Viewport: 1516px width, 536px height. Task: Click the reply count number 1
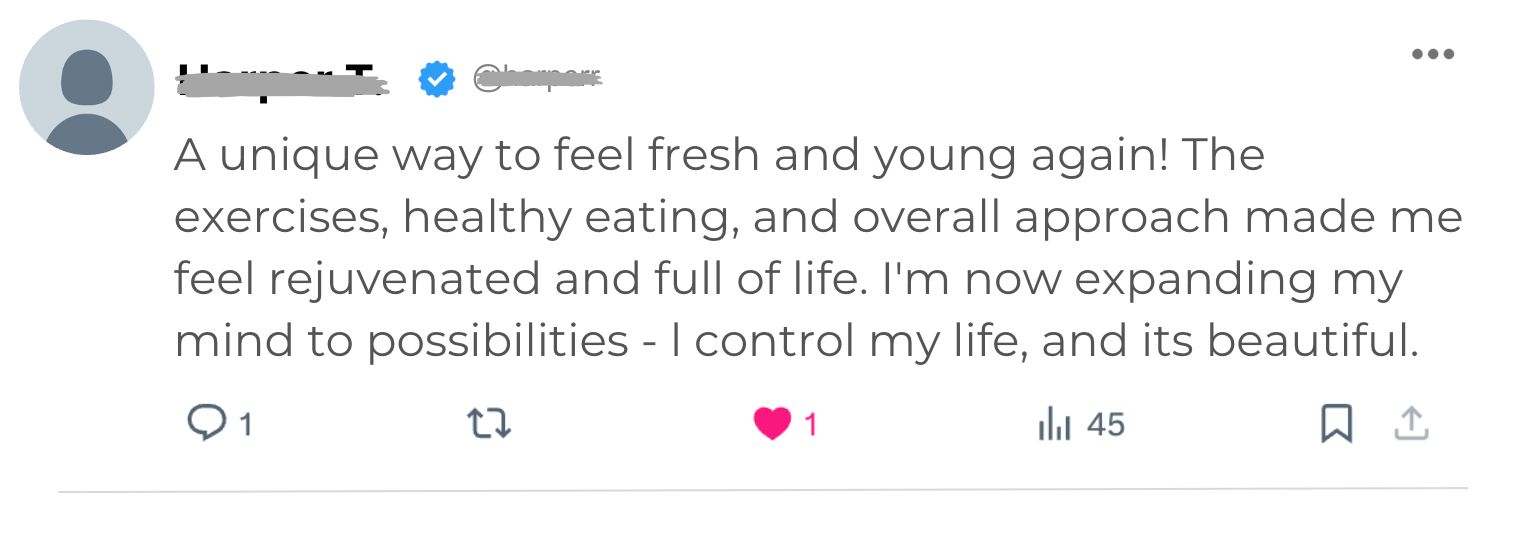[245, 425]
